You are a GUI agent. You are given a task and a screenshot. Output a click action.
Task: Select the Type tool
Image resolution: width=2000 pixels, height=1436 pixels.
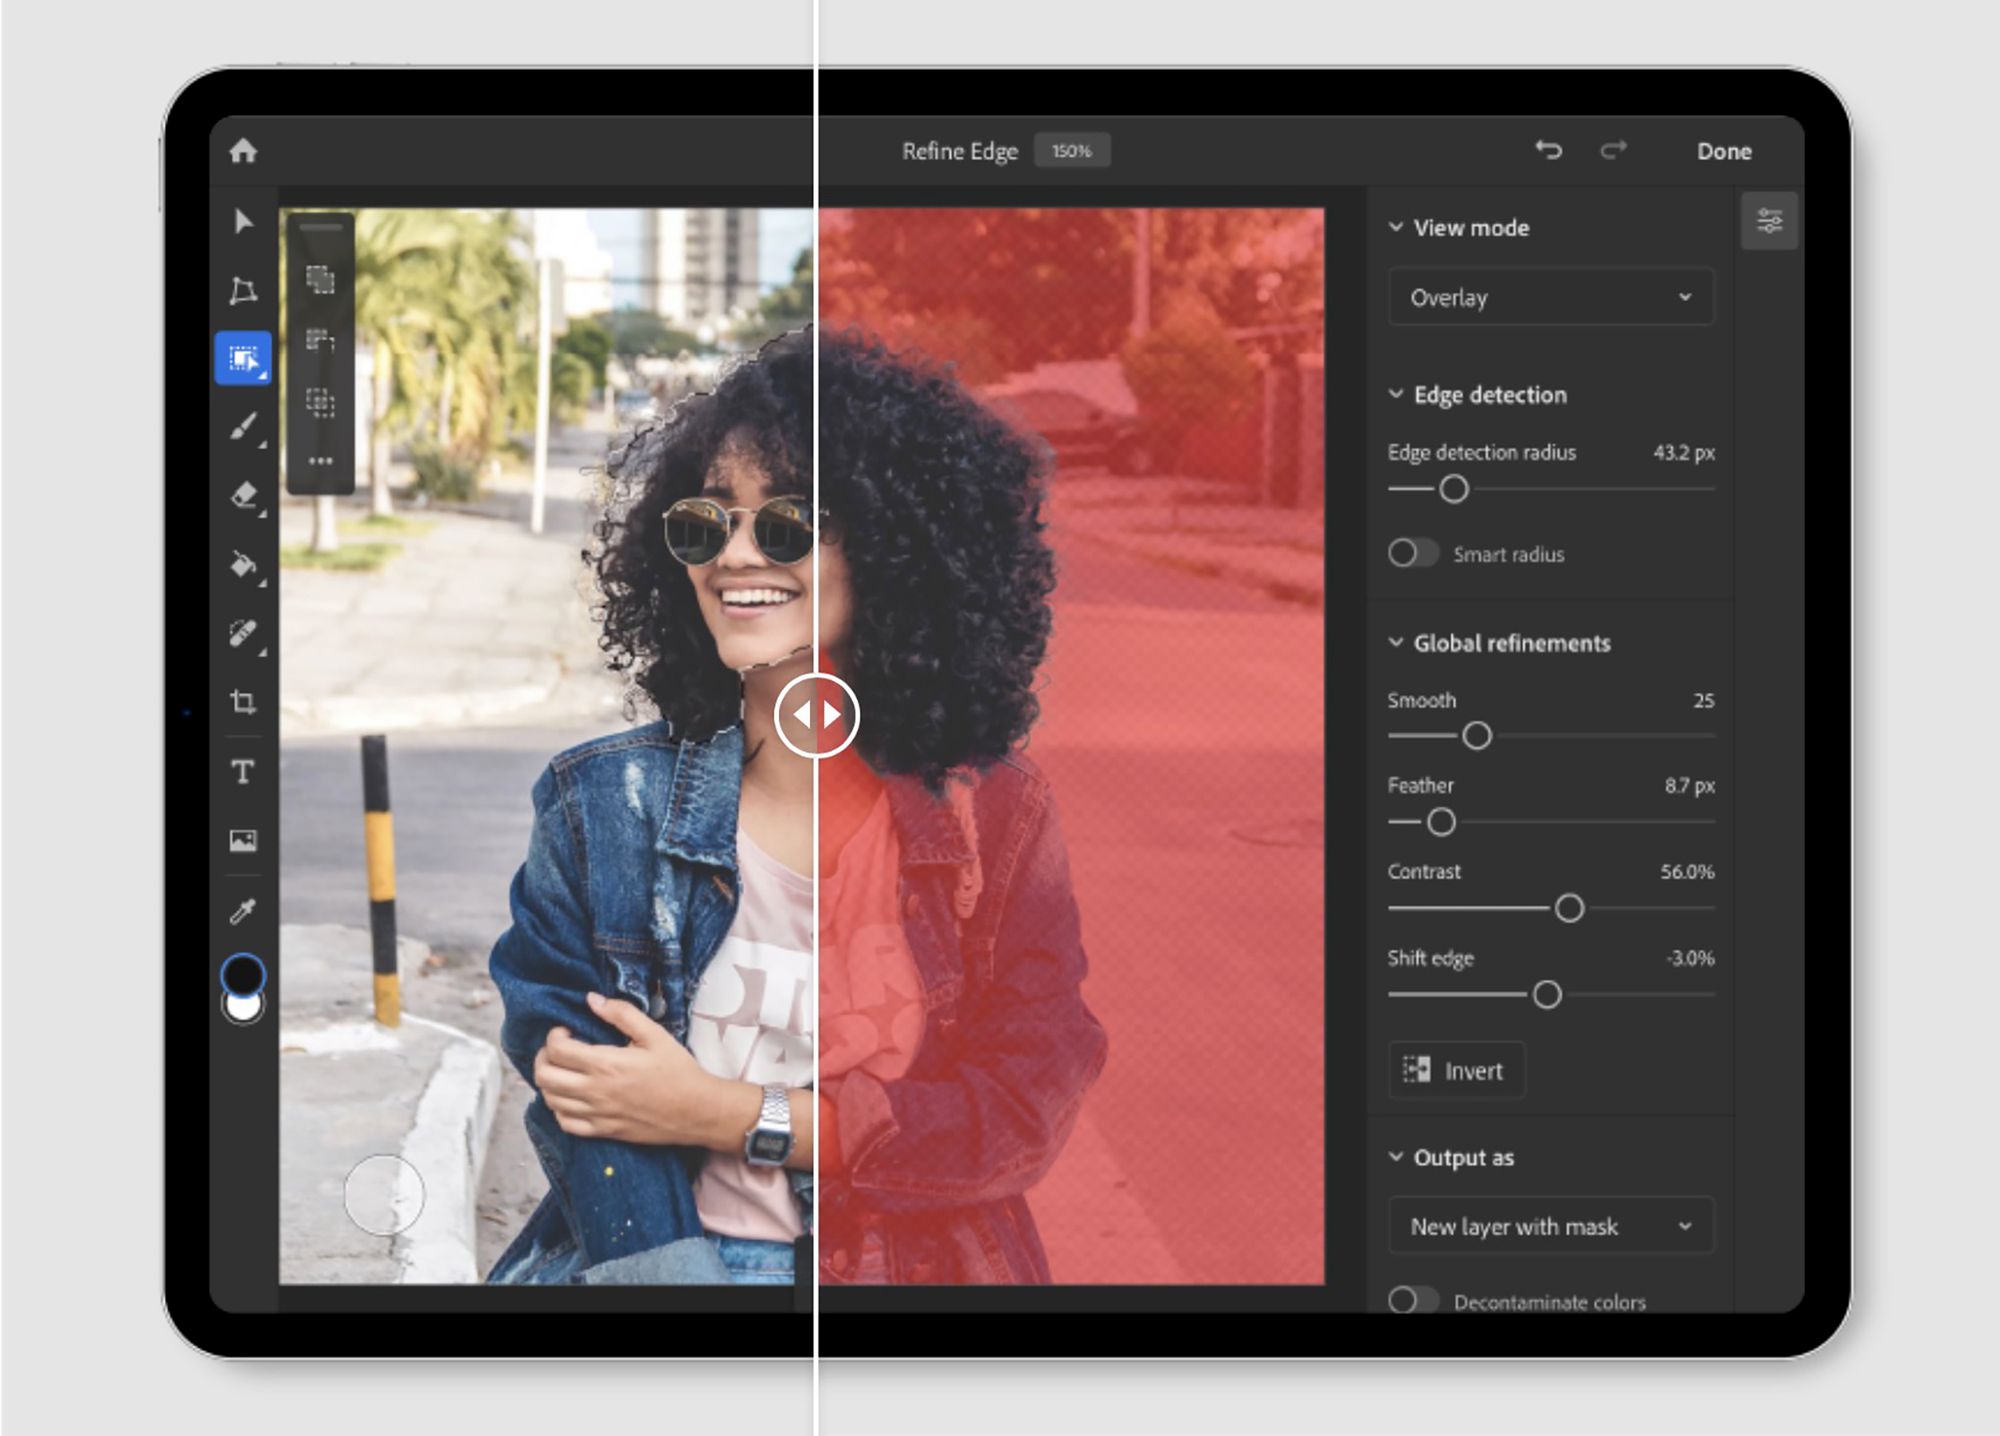(243, 771)
